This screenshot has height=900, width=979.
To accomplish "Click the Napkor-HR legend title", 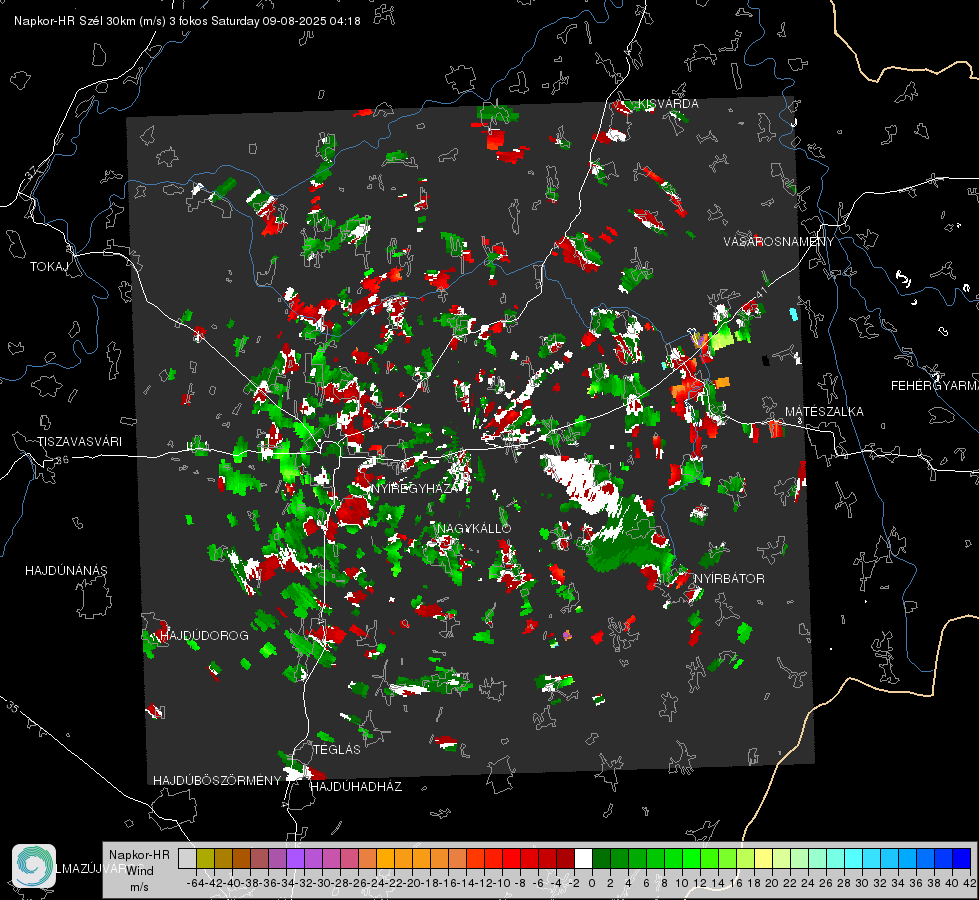I will 139,855.
